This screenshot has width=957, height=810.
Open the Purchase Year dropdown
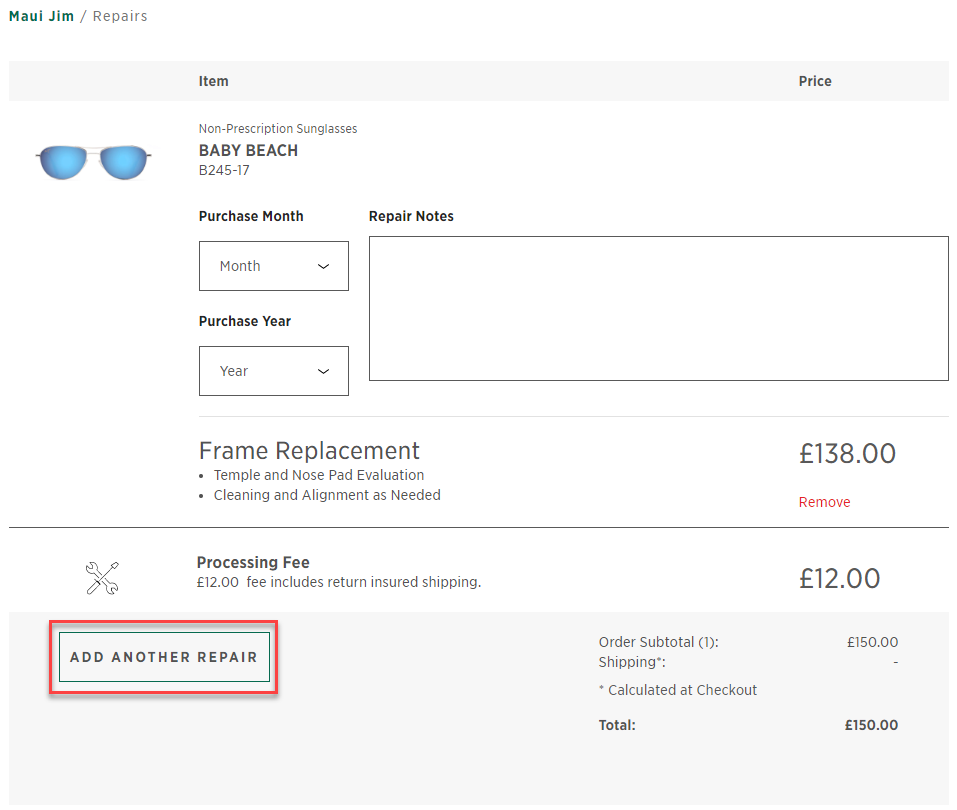coord(273,371)
